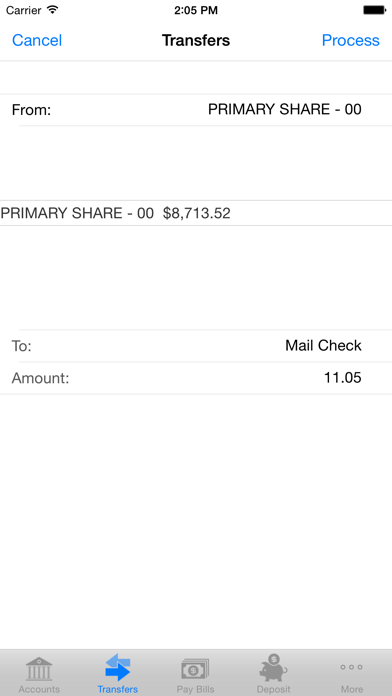The image size is (392, 696).
Task: Tap the More tab label
Action: (352, 689)
